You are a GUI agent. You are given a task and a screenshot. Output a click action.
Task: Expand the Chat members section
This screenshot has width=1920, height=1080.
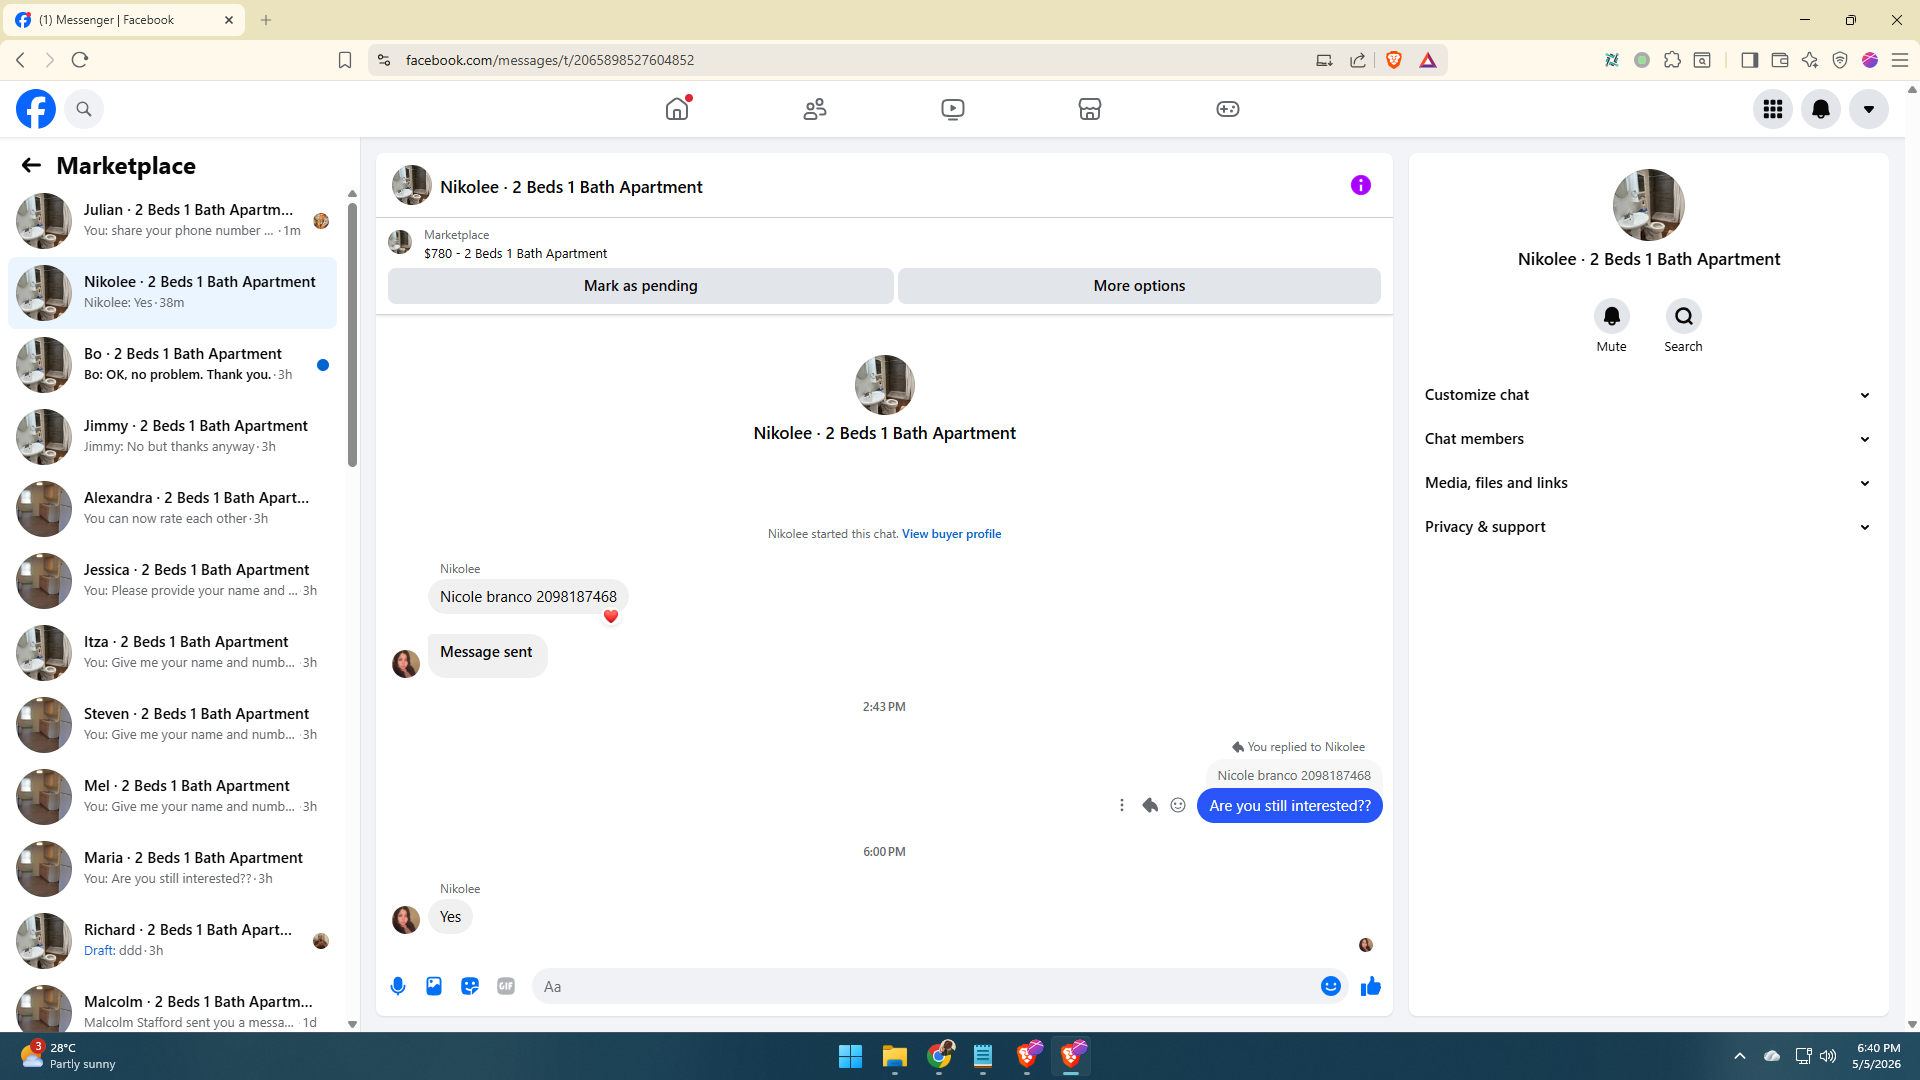click(1648, 439)
